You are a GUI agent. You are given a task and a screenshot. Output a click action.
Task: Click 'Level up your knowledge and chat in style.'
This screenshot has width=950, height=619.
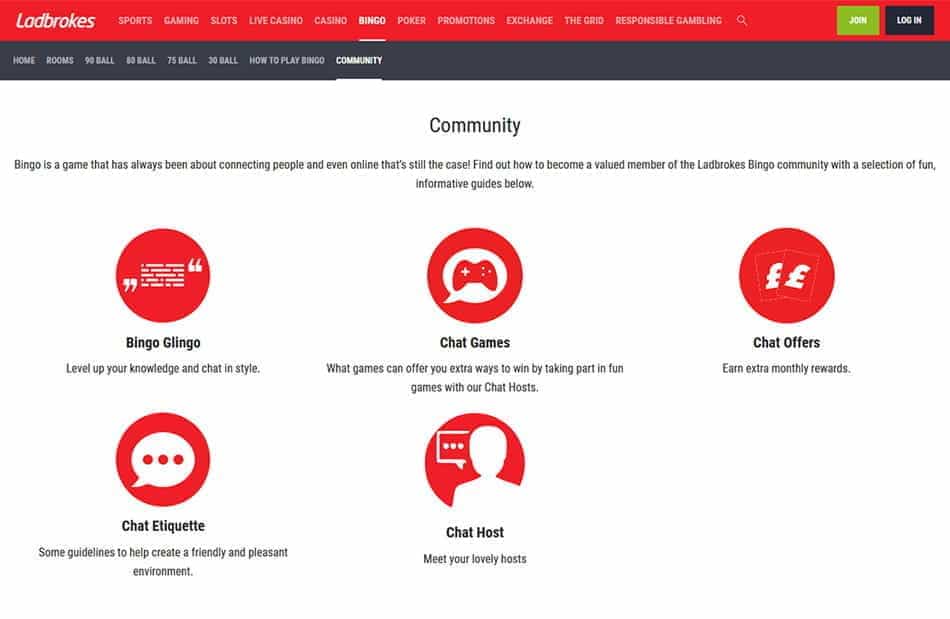(x=163, y=368)
